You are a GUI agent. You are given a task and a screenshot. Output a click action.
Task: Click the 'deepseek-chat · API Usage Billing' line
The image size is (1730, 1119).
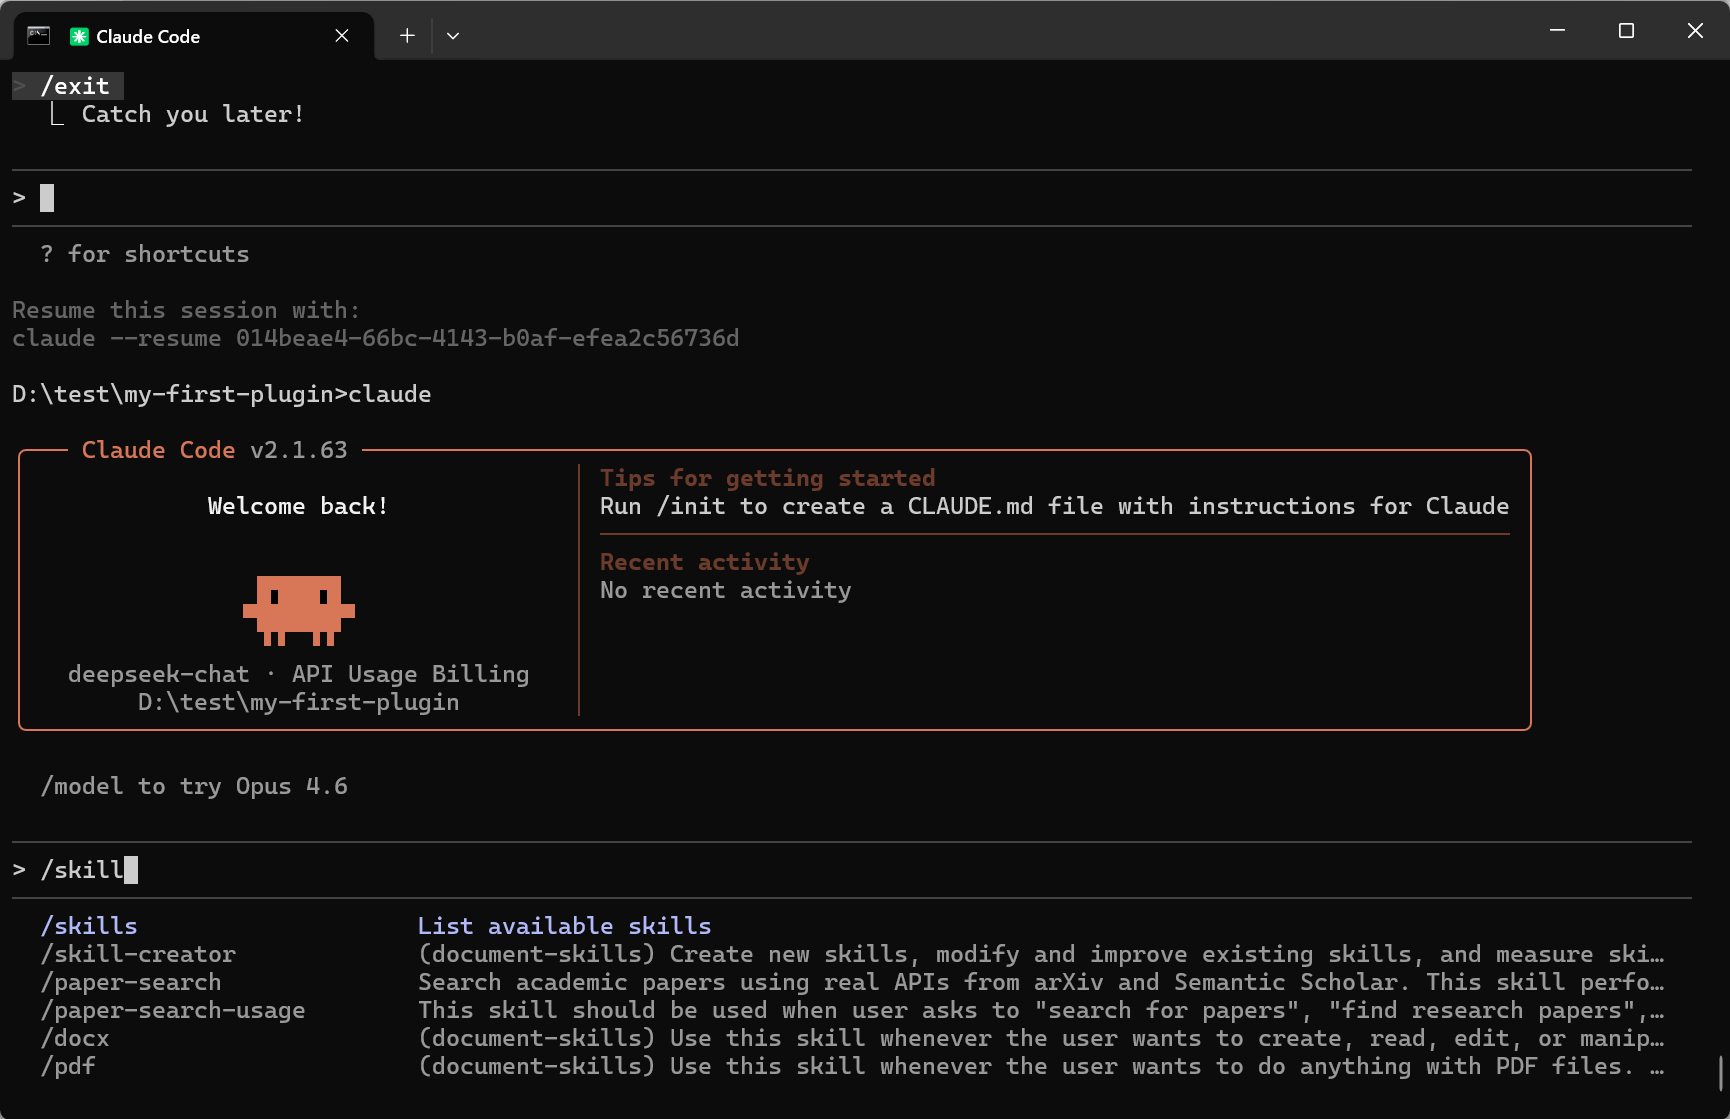coord(299,674)
